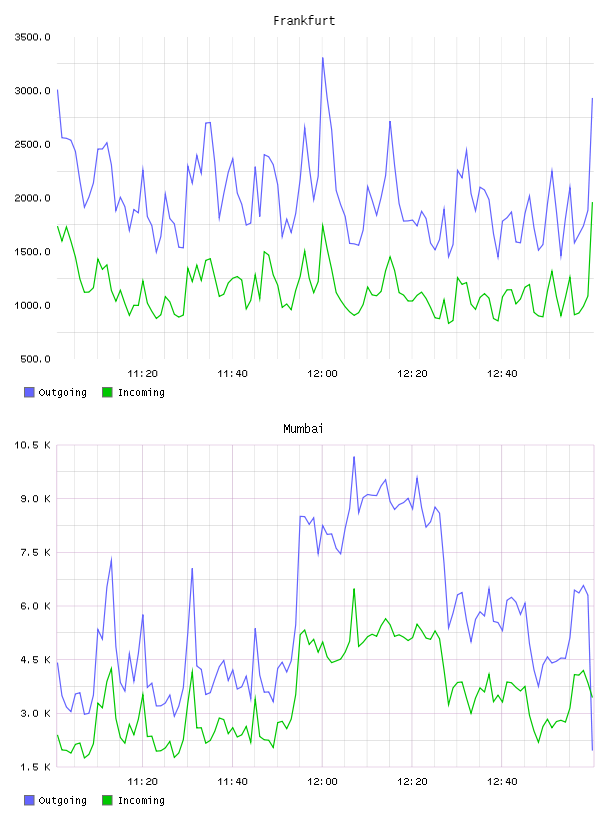Image resolution: width=608 pixels, height=816 pixels.
Task: Click the 11:40 time label under Mumbai chart
Action: (232, 782)
